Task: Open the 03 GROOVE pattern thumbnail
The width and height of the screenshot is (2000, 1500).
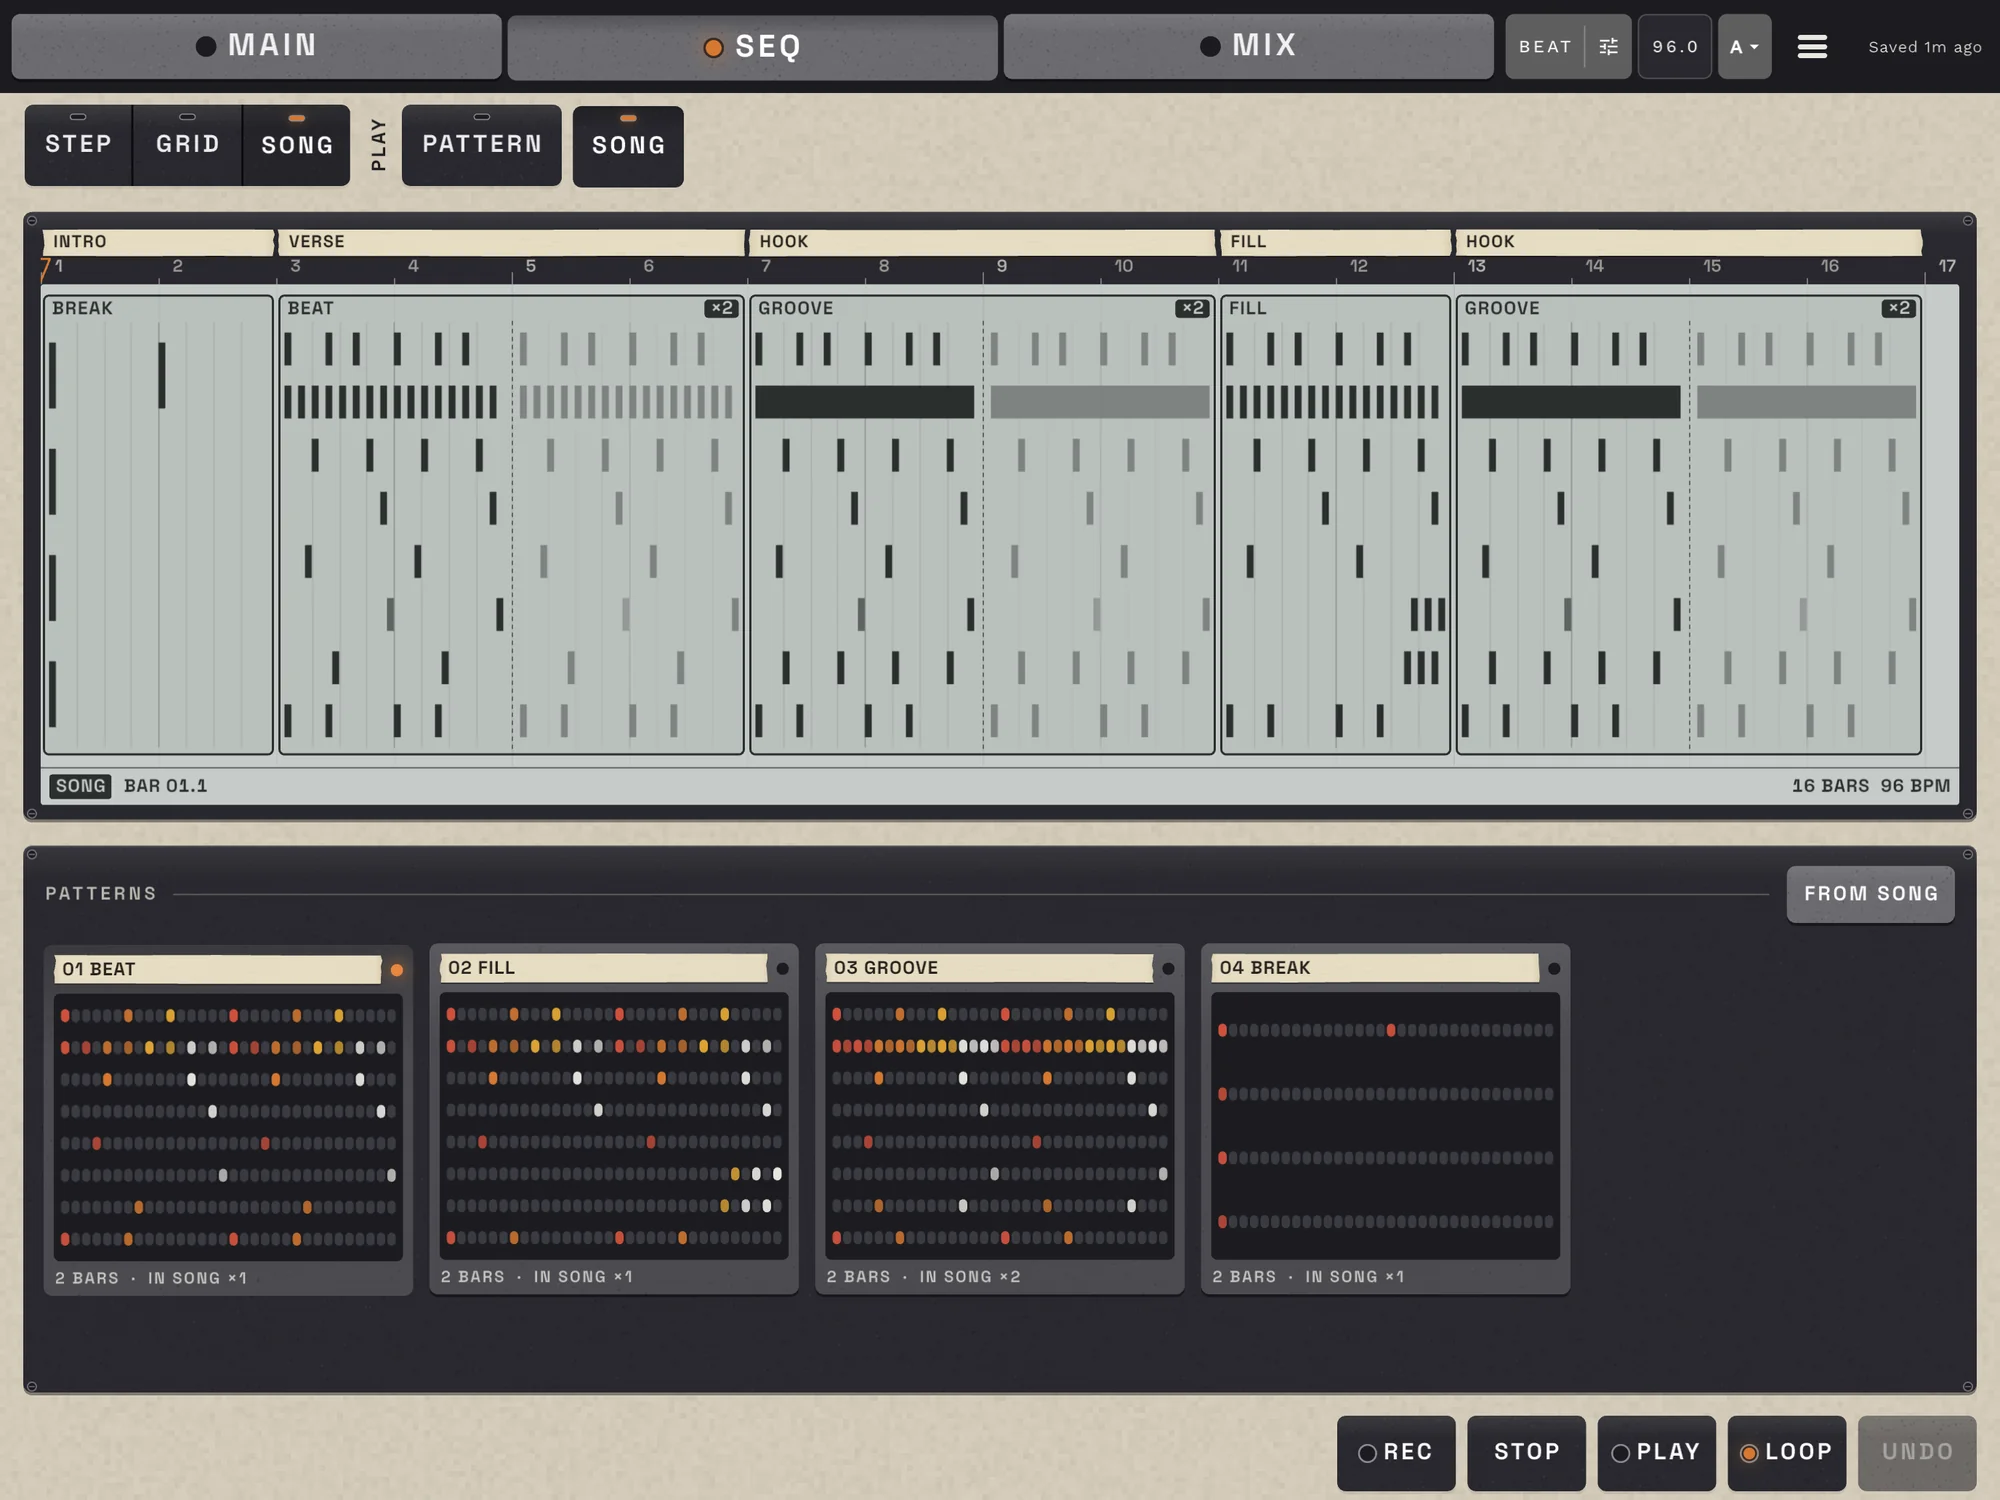Action: point(1000,1126)
